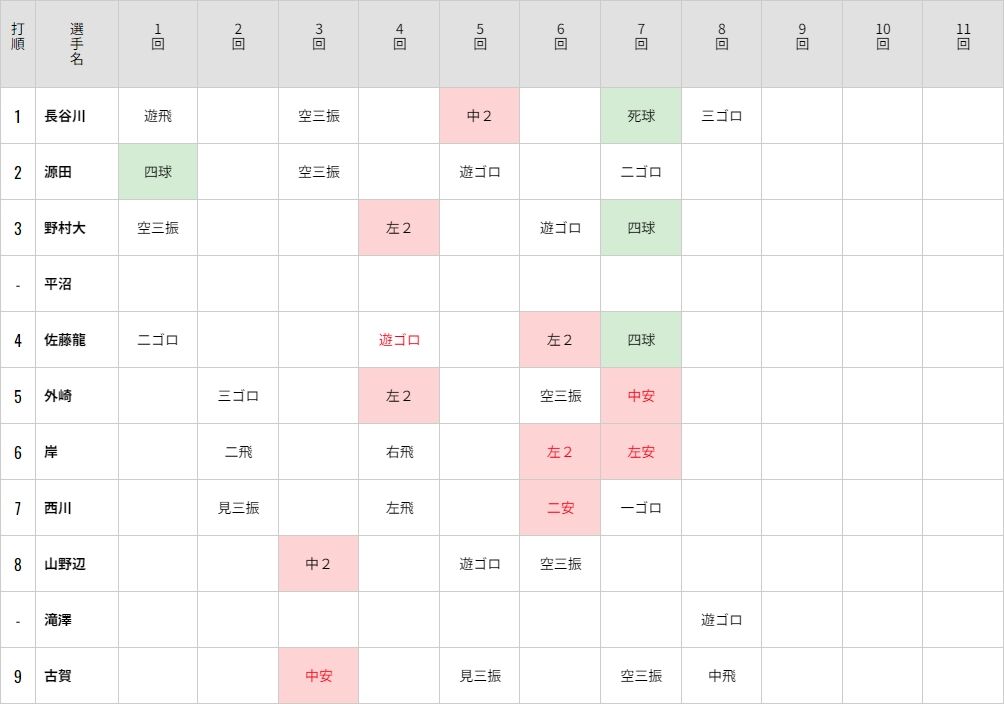Click 古賀's red 中安 result in 3回

[x=318, y=676]
